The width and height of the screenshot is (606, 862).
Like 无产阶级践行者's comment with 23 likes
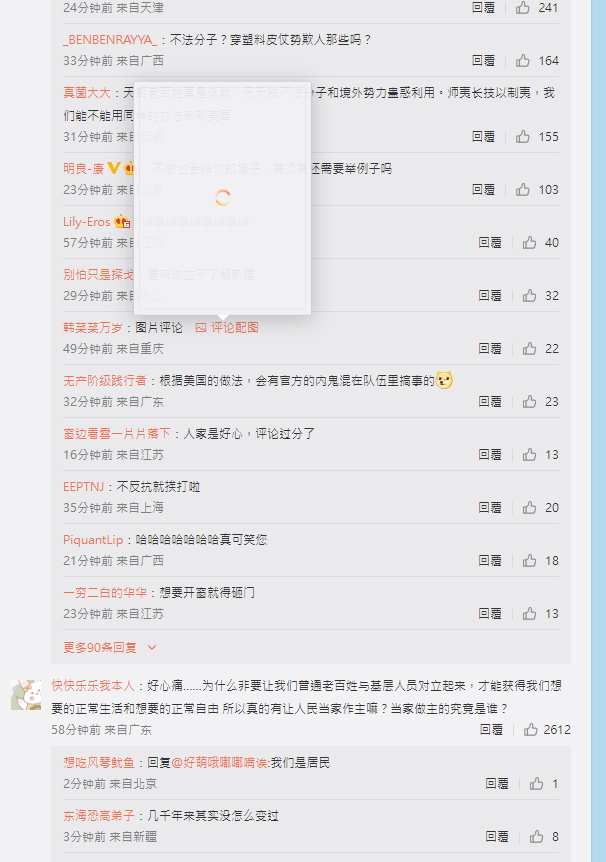tap(530, 401)
